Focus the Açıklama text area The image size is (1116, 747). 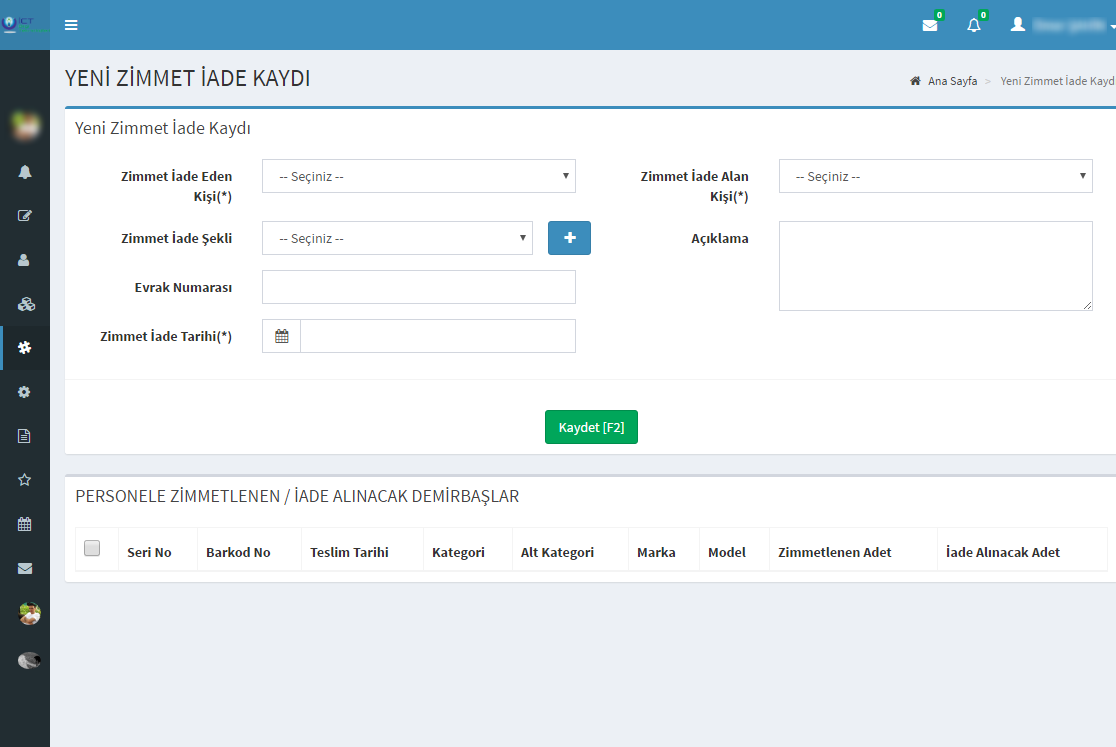click(935, 266)
